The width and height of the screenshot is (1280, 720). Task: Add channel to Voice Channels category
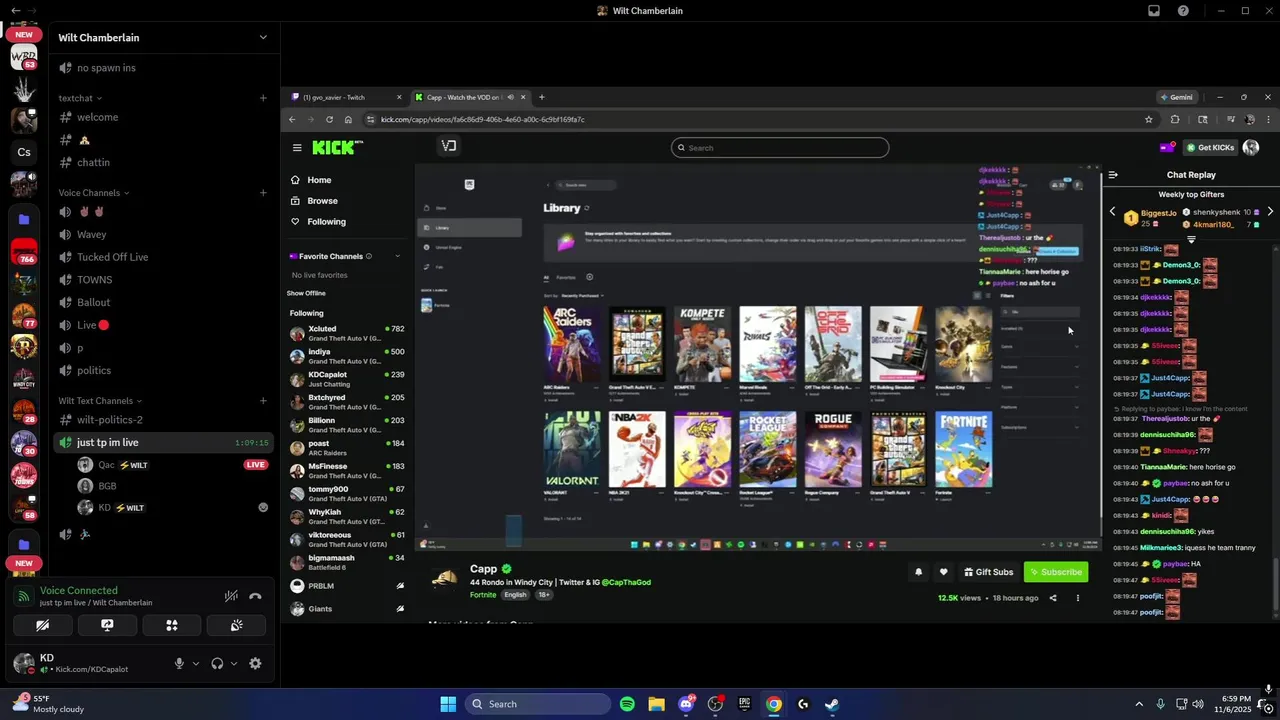pos(263,193)
